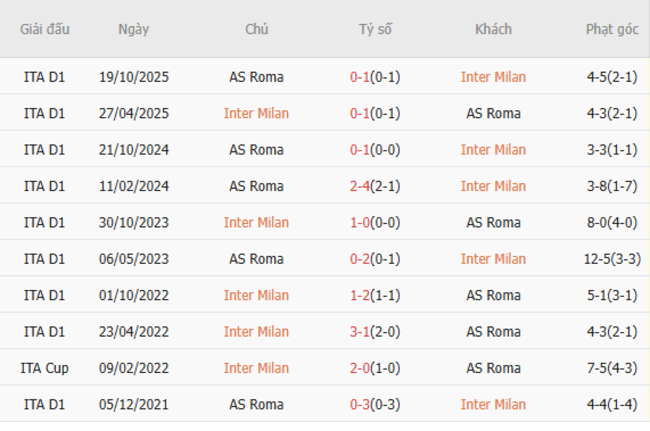Click the 2-4(2-1) score result
Viewport: 650px width, 431px height.
coord(375,186)
